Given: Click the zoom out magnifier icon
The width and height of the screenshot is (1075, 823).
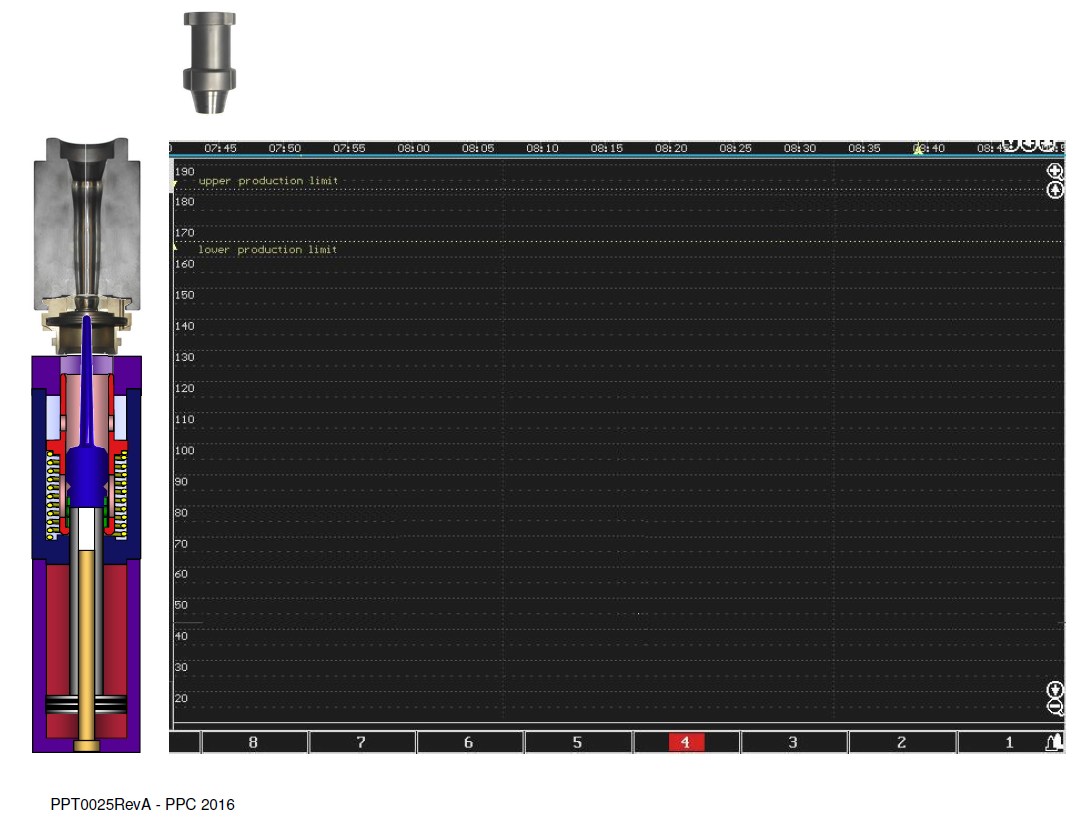Looking at the screenshot, I should (x=1055, y=707).
